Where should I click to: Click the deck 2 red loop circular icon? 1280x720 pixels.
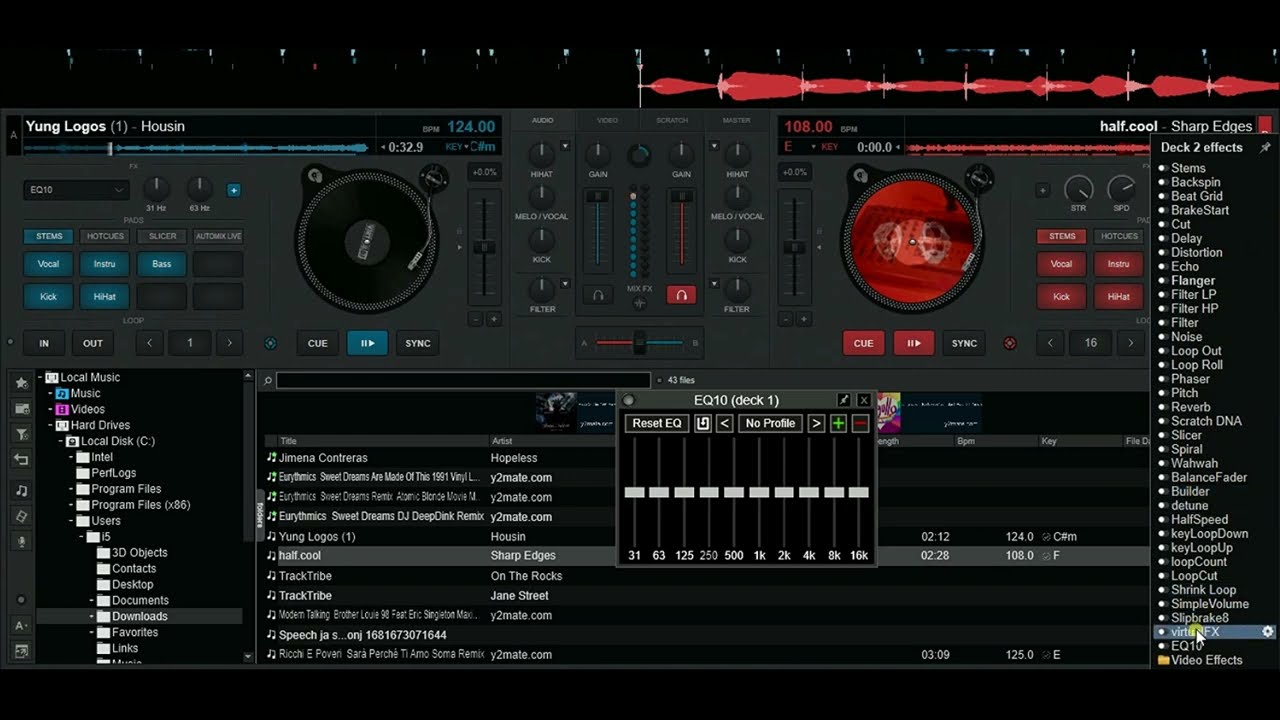1009,343
